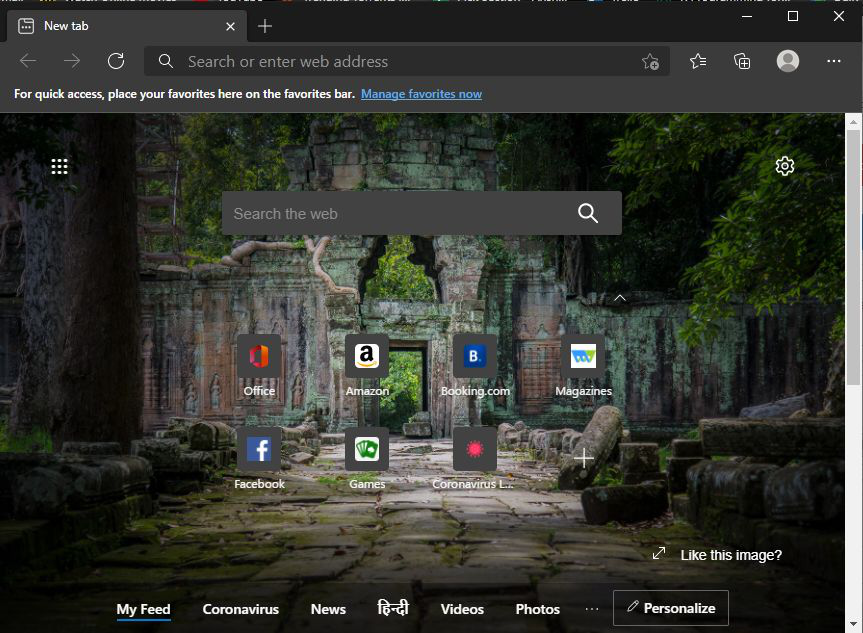Switch to the Coronavirus feed tab

[241, 609]
